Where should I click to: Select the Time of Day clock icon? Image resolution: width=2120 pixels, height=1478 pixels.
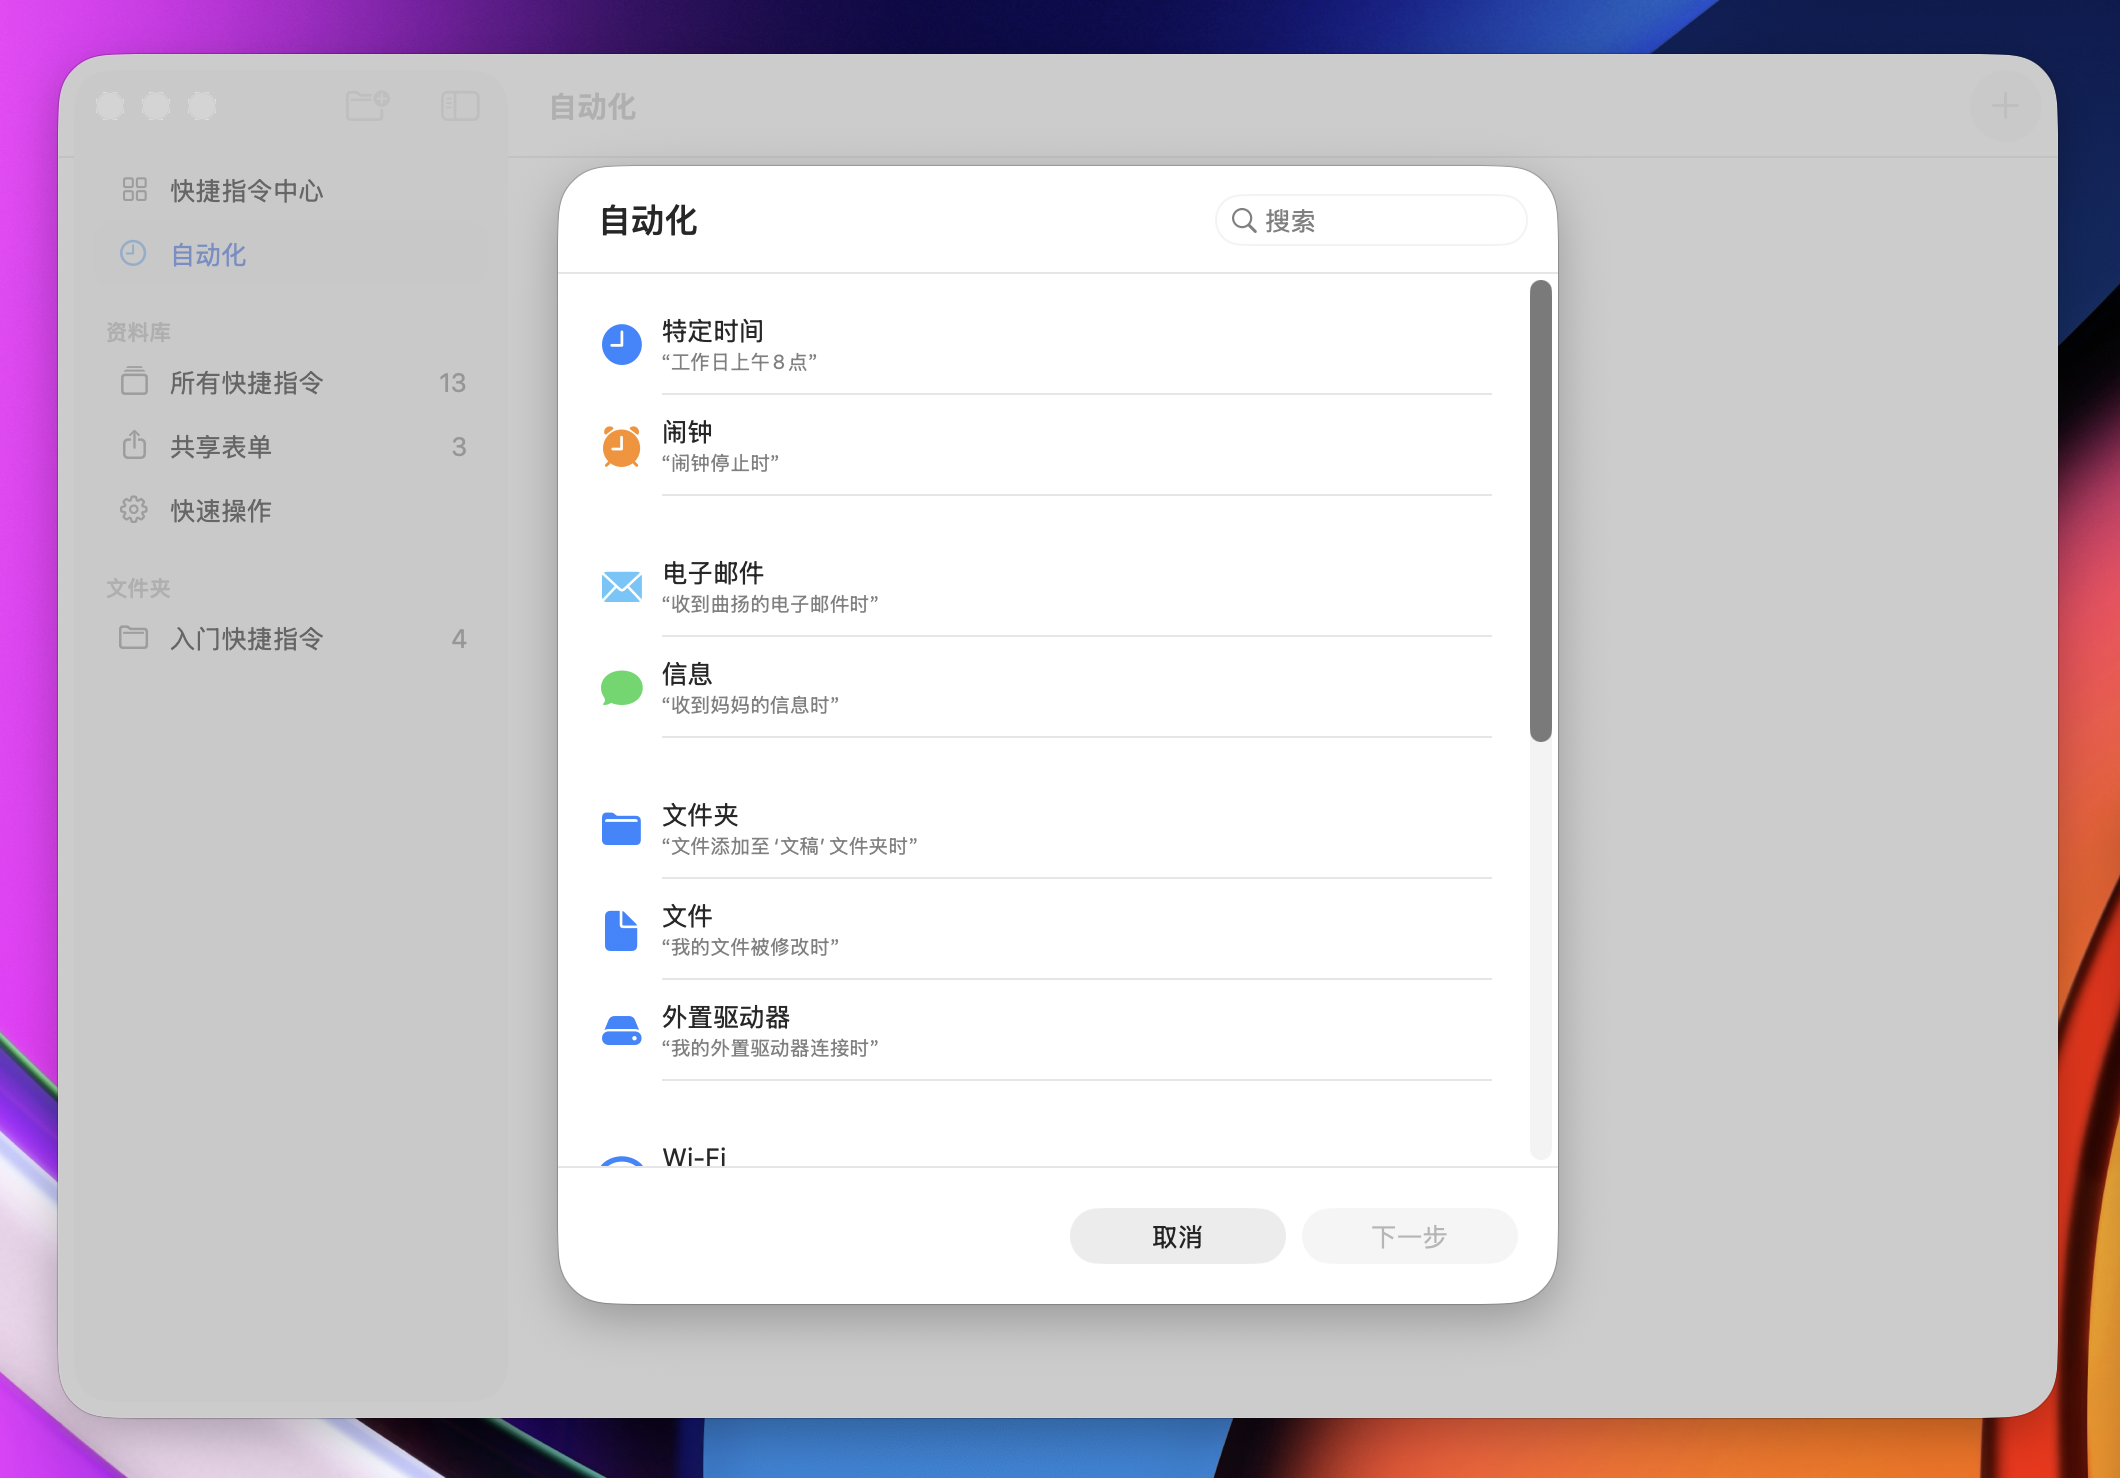pos(621,345)
